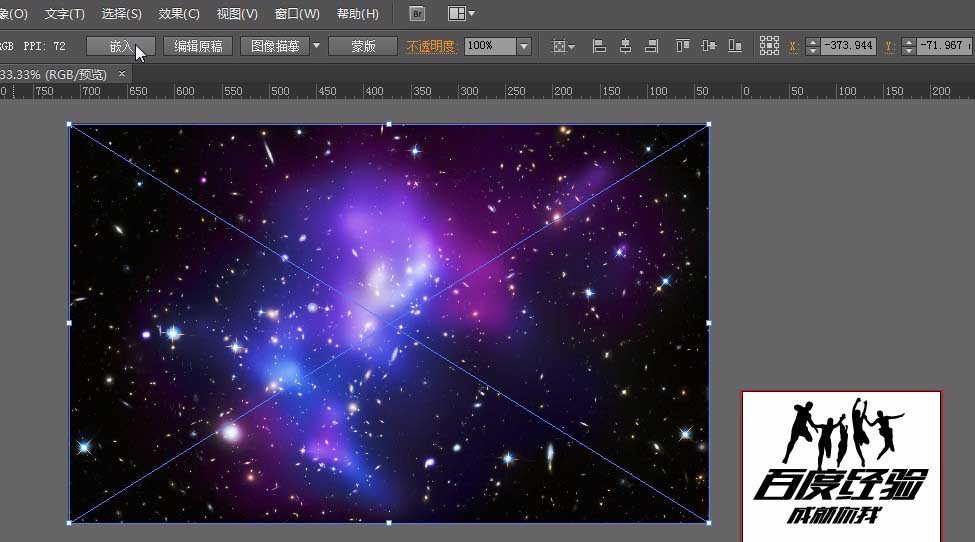Launch Adobe Bridge via Br icon
Viewport: 975px width, 542px height.
point(417,14)
